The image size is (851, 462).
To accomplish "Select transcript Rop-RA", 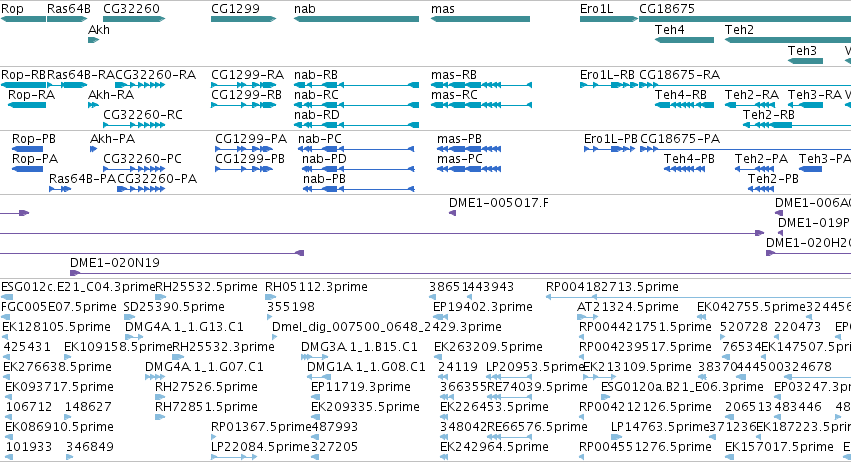I will pyautogui.click(x=31, y=95).
